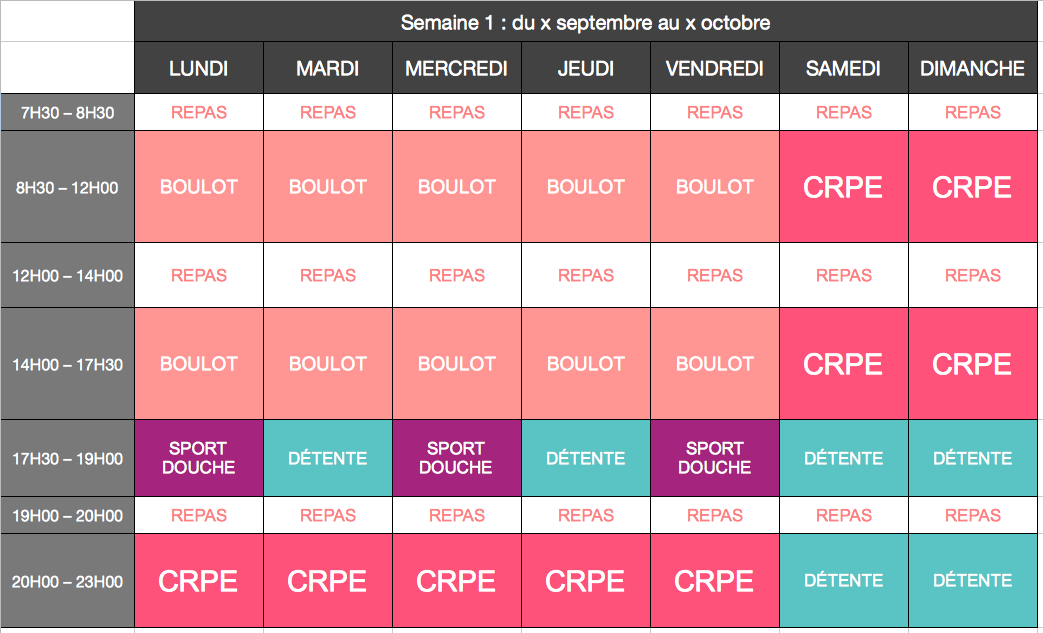Select Thursday's midday REPAS cell

coord(586,275)
